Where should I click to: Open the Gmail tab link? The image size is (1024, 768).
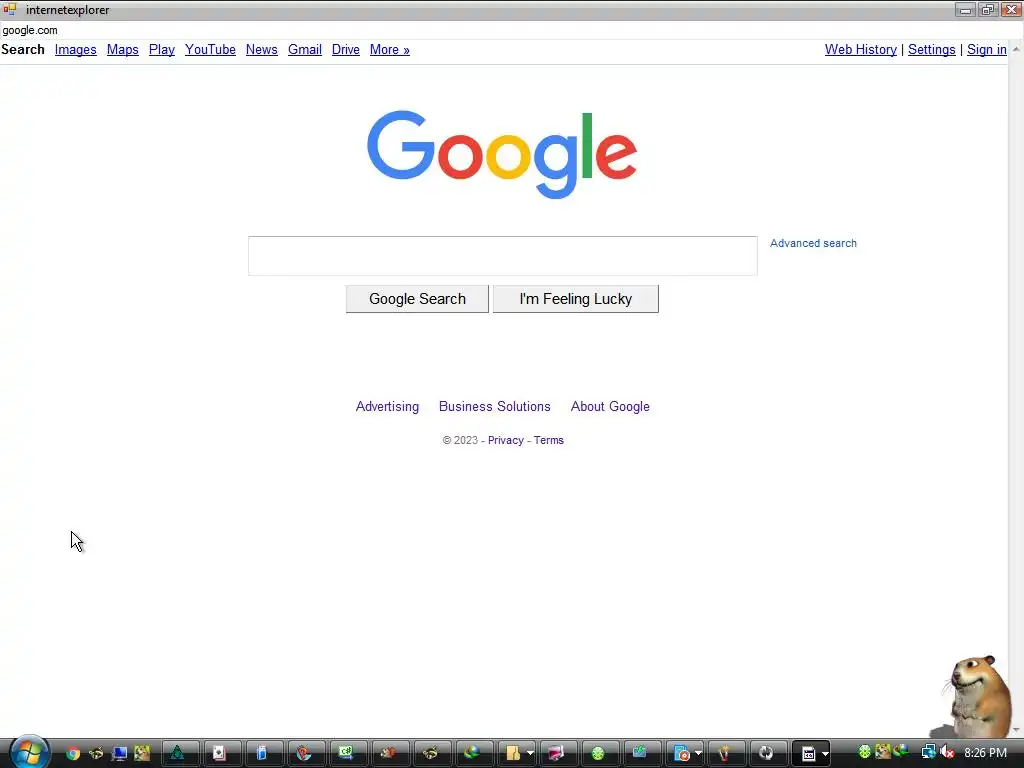click(305, 50)
